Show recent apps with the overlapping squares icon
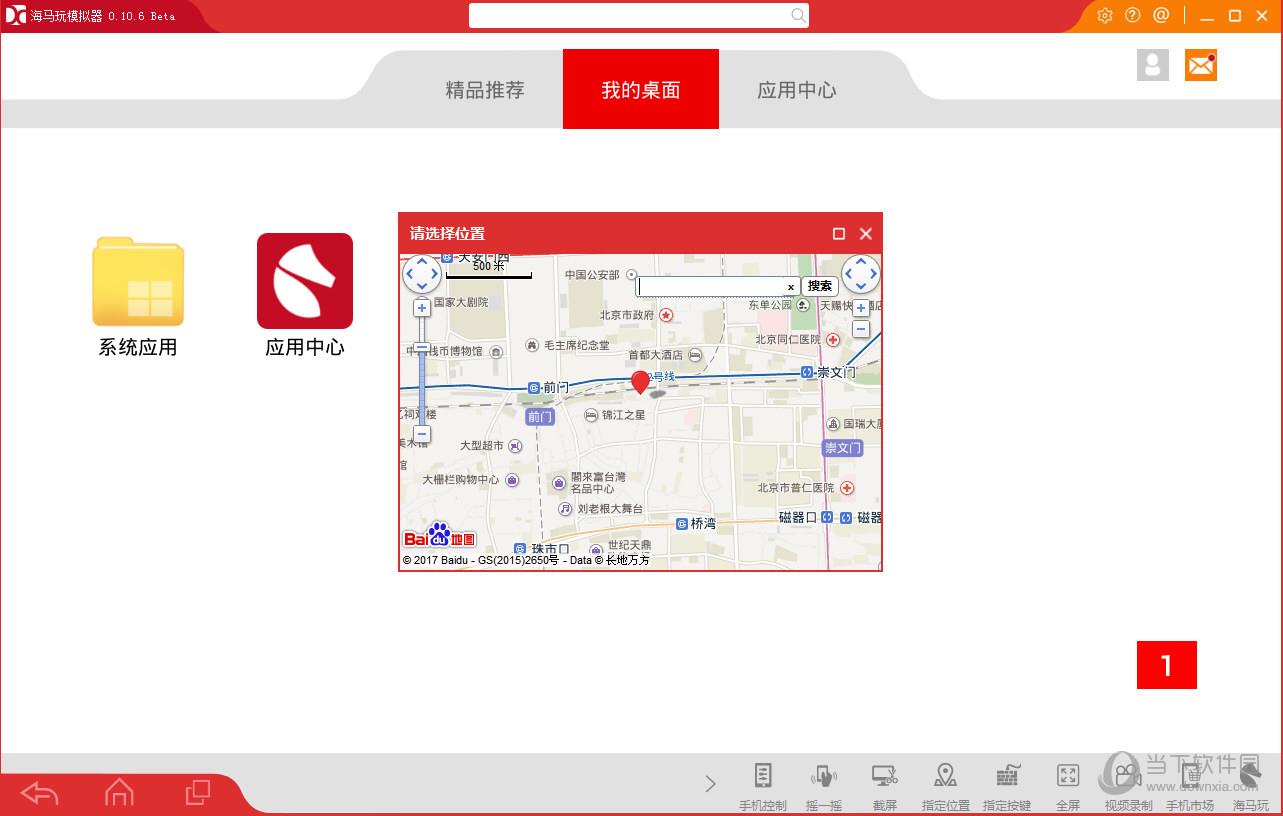 coord(198,793)
